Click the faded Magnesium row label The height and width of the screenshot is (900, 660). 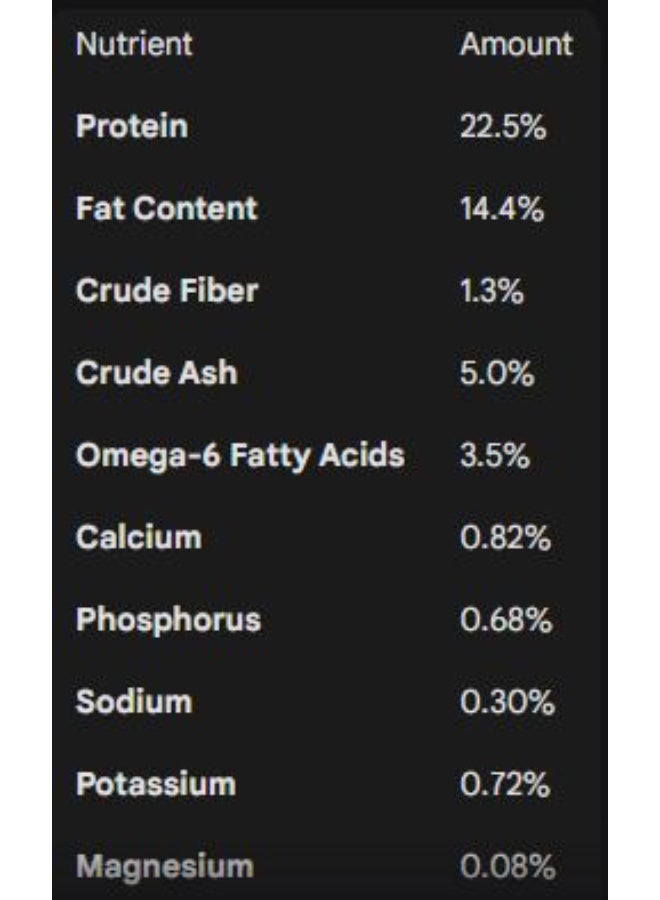point(164,865)
